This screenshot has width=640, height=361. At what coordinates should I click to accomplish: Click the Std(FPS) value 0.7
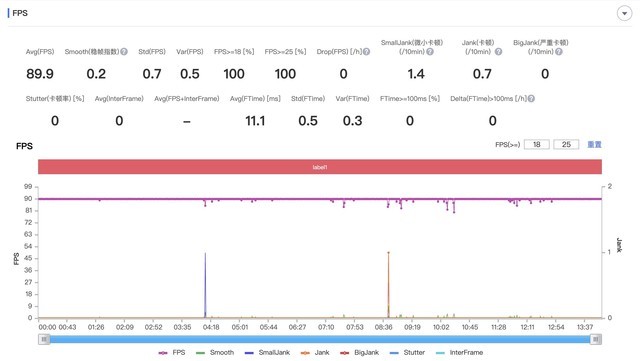click(x=152, y=74)
